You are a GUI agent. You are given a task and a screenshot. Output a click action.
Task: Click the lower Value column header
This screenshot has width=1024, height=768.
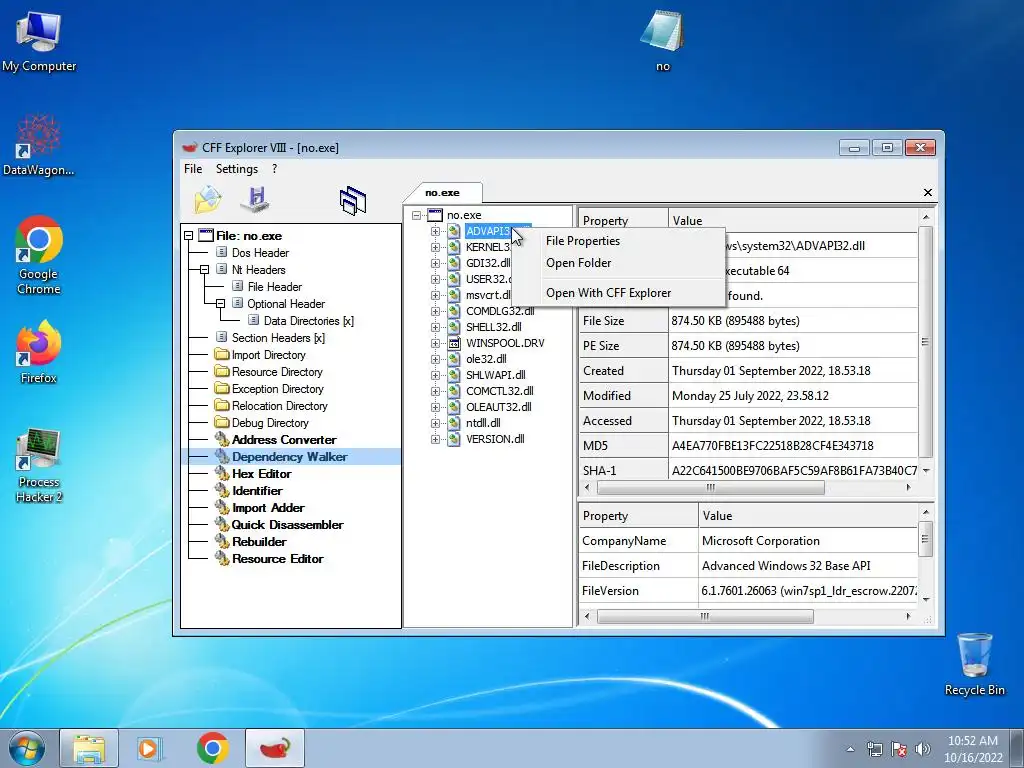coord(807,516)
